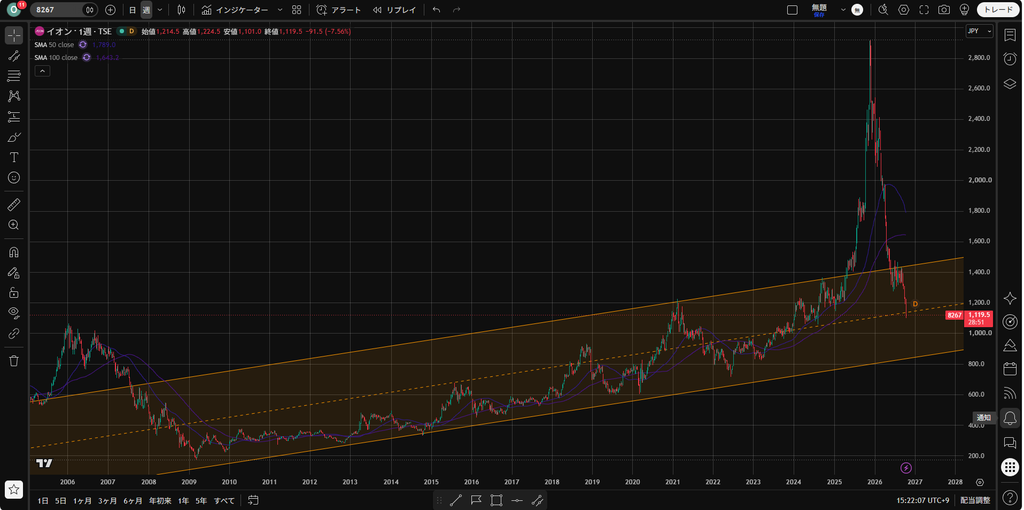Open the forecasting and measurement tools
This screenshot has height=510, width=1024.
tap(14, 117)
